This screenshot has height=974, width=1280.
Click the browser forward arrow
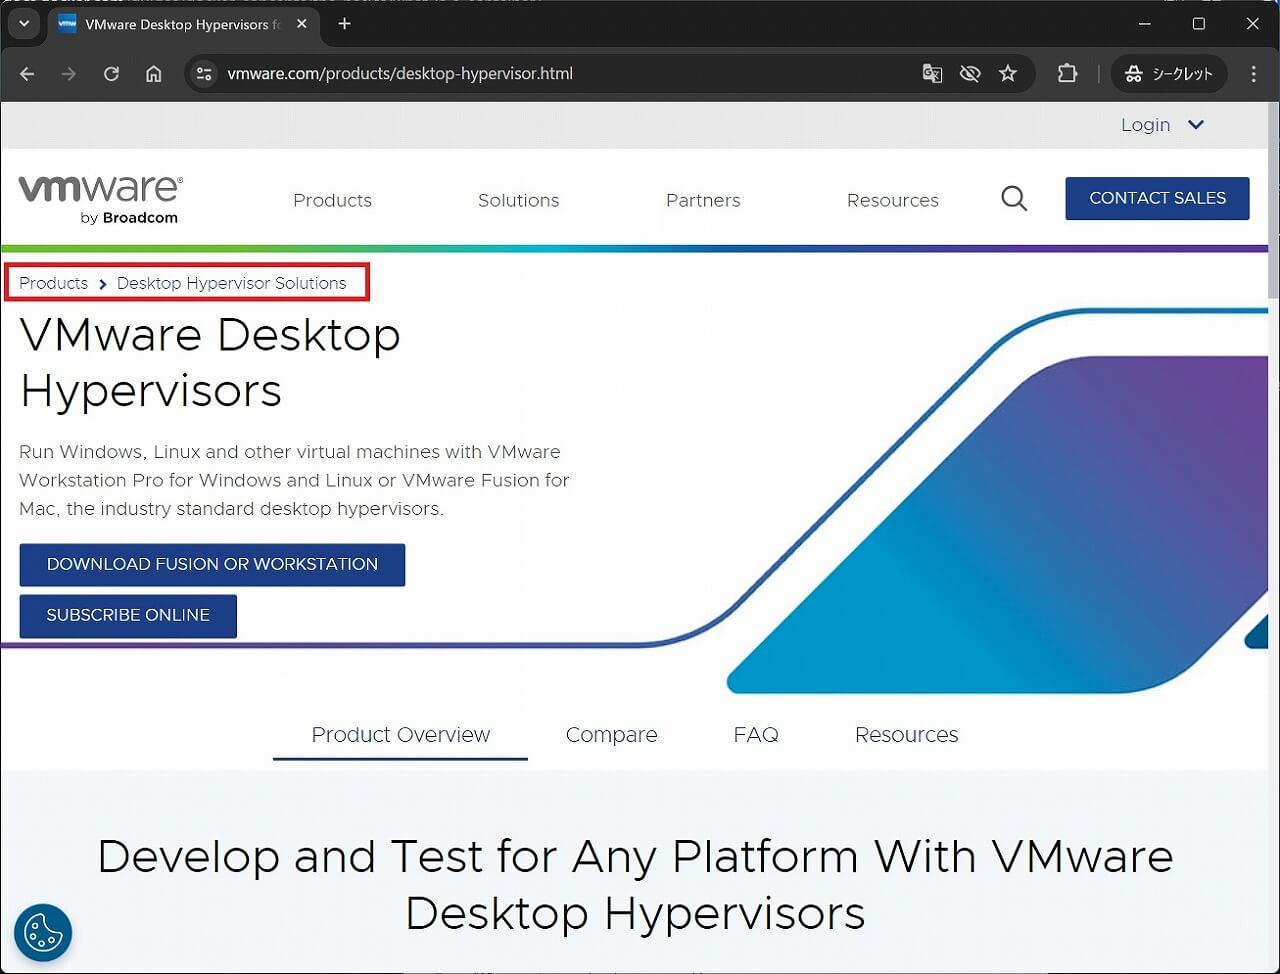tap(69, 74)
